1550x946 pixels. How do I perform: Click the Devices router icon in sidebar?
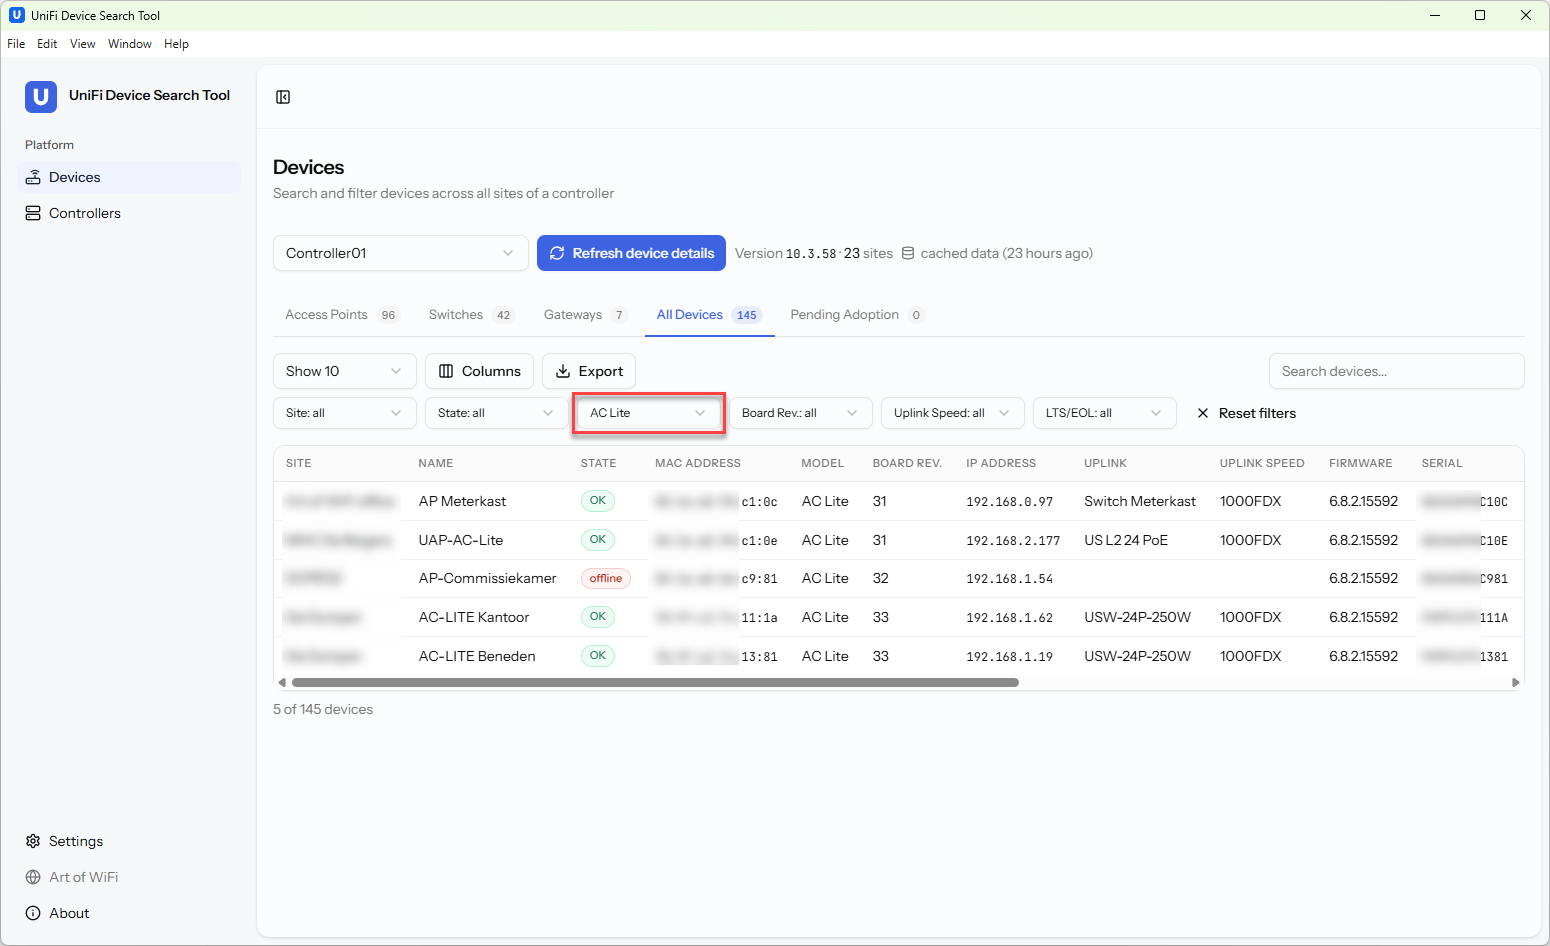click(x=33, y=177)
